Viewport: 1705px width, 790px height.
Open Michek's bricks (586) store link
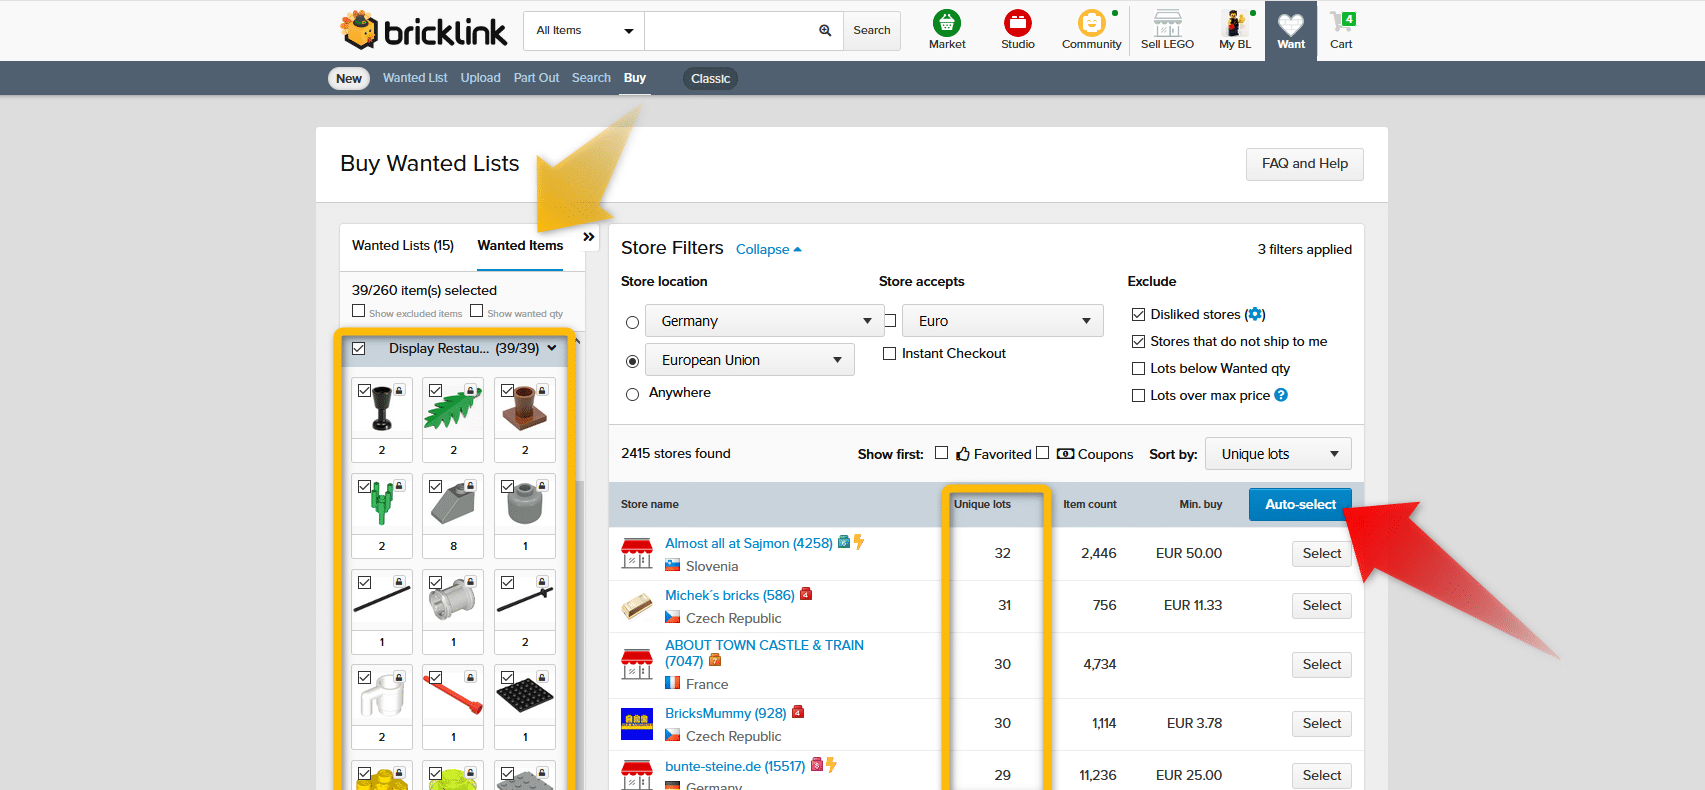729,595
